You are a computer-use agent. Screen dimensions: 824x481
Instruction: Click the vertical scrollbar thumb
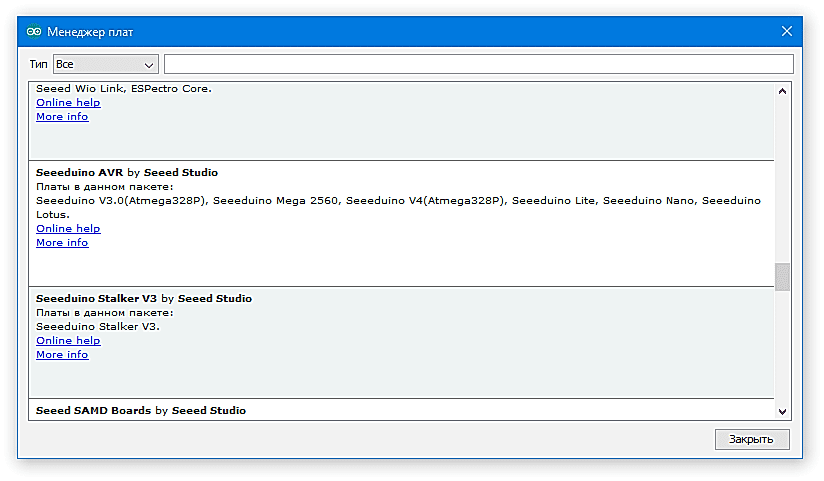point(782,277)
